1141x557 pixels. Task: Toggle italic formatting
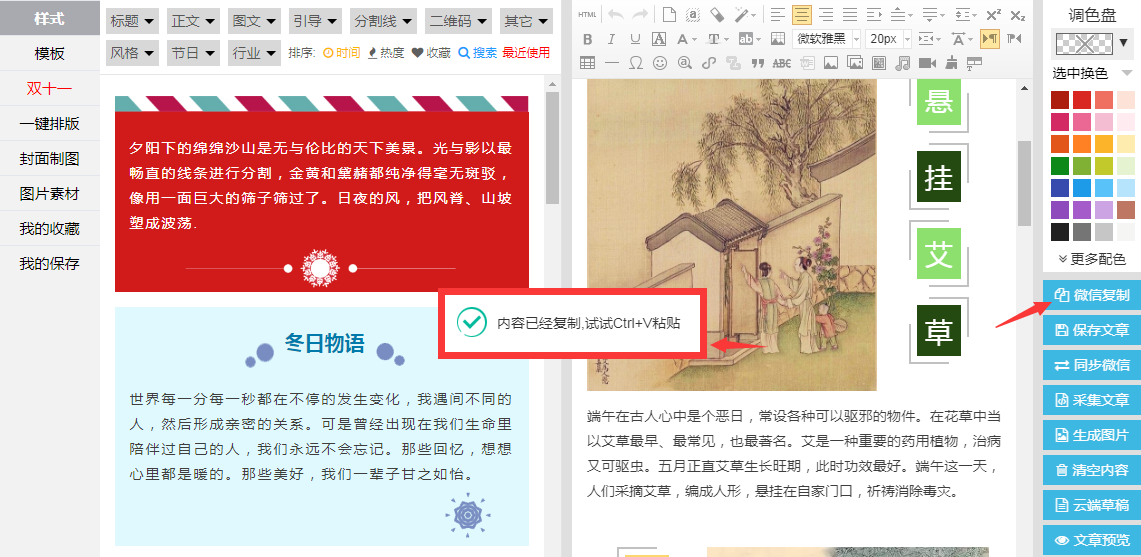pos(611,39)
